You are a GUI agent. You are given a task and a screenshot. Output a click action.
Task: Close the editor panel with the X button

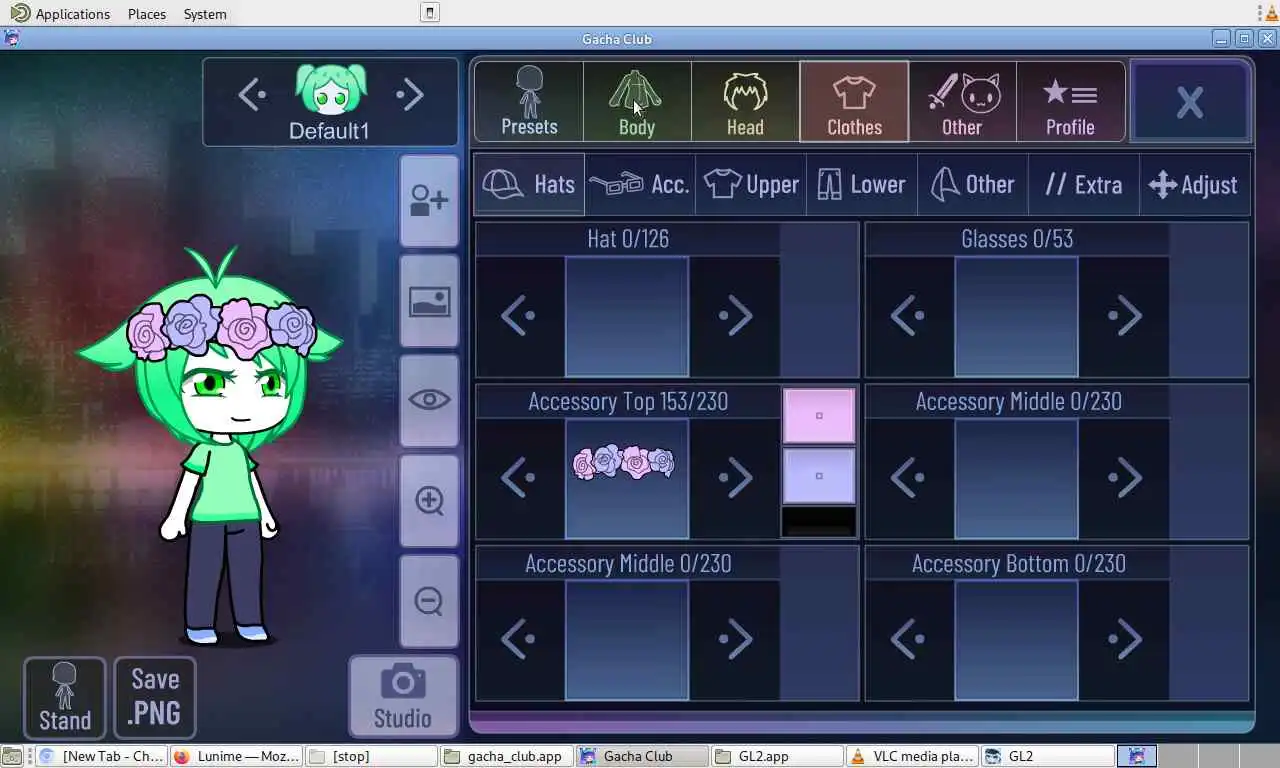click(x=1190, y=102)
